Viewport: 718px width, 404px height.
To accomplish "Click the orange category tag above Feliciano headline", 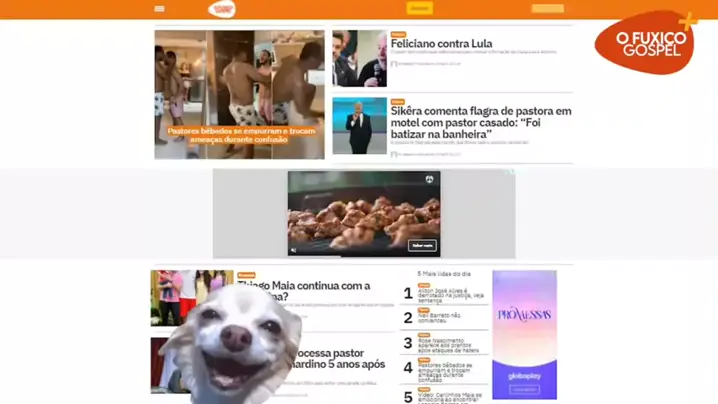I will (398, 35).
